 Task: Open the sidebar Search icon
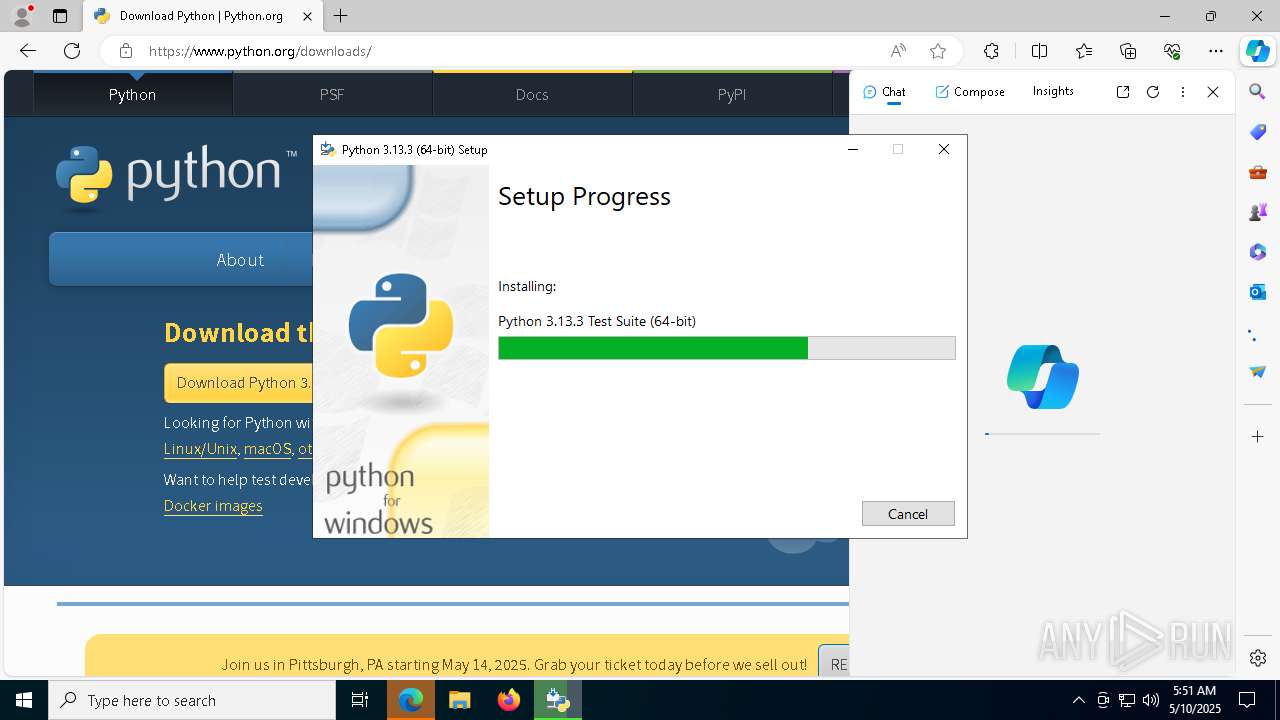pyautogui.click(x=1258, y=92)
